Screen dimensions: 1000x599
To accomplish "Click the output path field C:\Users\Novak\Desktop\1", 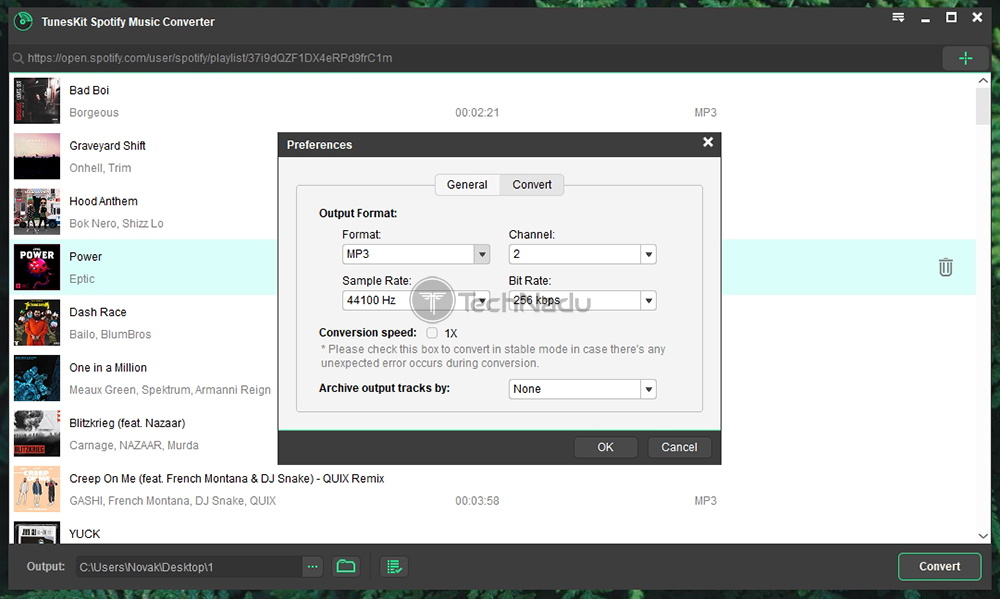I will [x=189, y=566].
